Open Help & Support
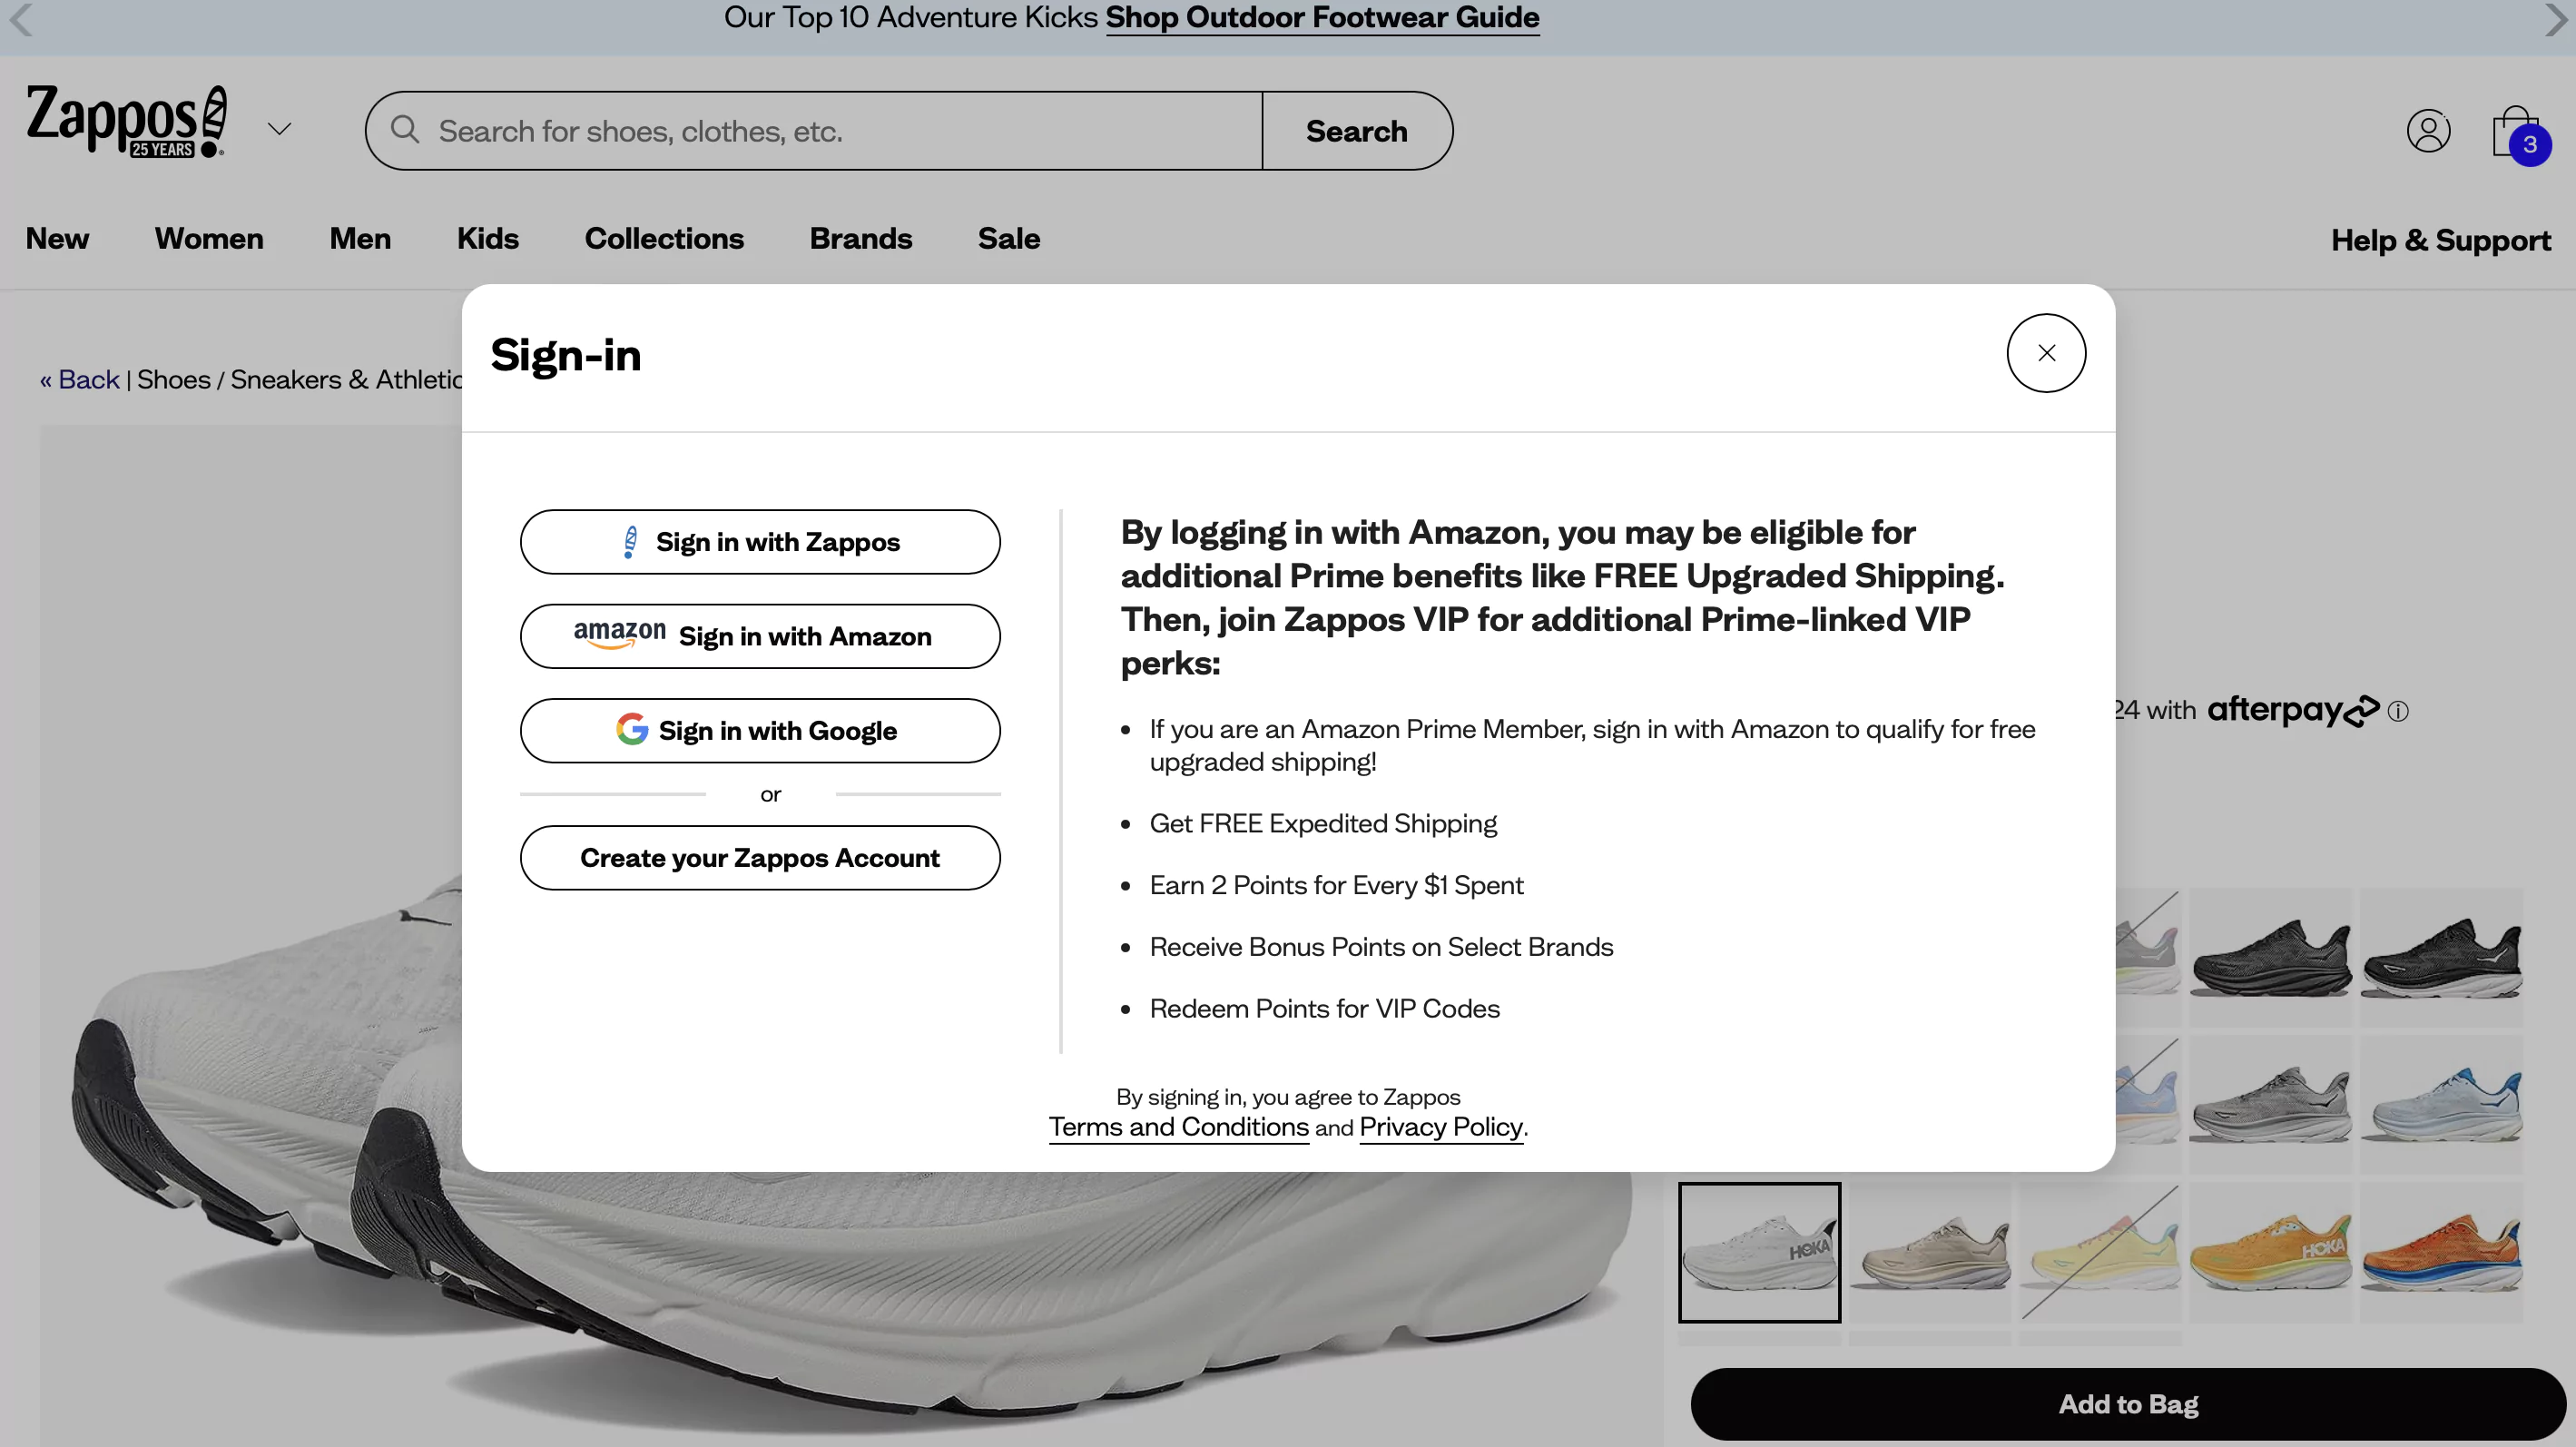Image resolution: width=2576 pixels, height=1447 pixels. coord(2441,240)
